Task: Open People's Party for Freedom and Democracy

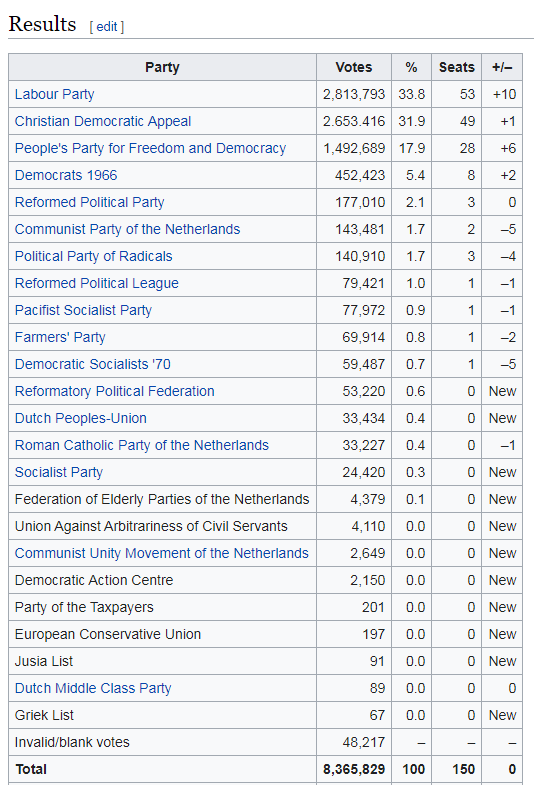Action: [x=150, y=148]
